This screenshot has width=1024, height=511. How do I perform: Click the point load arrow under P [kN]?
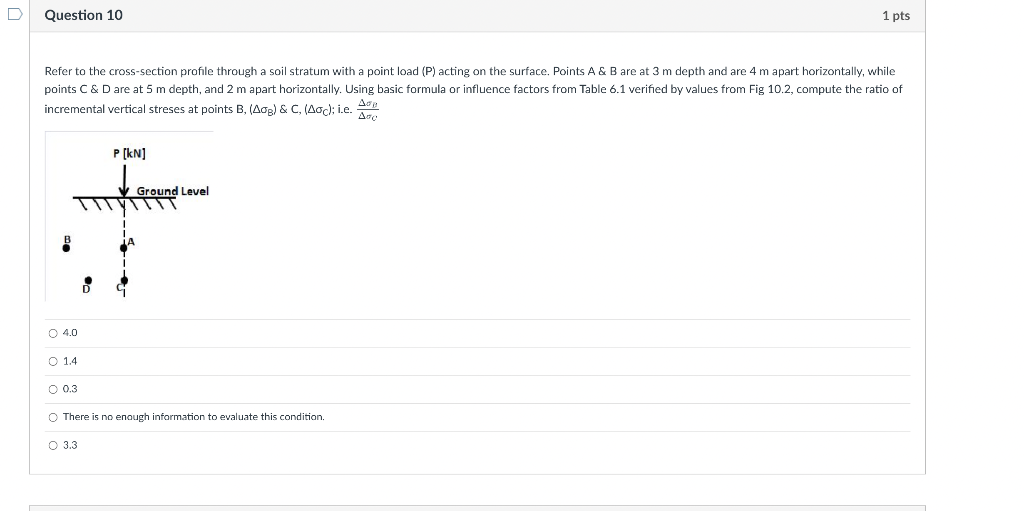124,180
